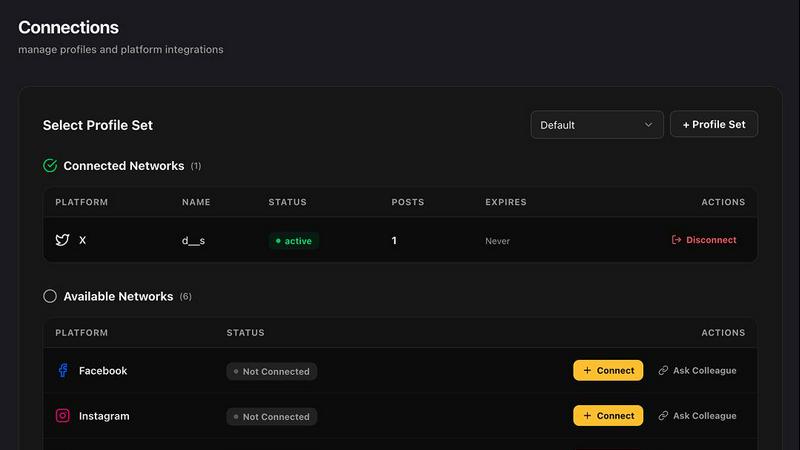Viewport: 800px width, 450px height.
Task: Click the posts count 1
Action: point(394,240)
